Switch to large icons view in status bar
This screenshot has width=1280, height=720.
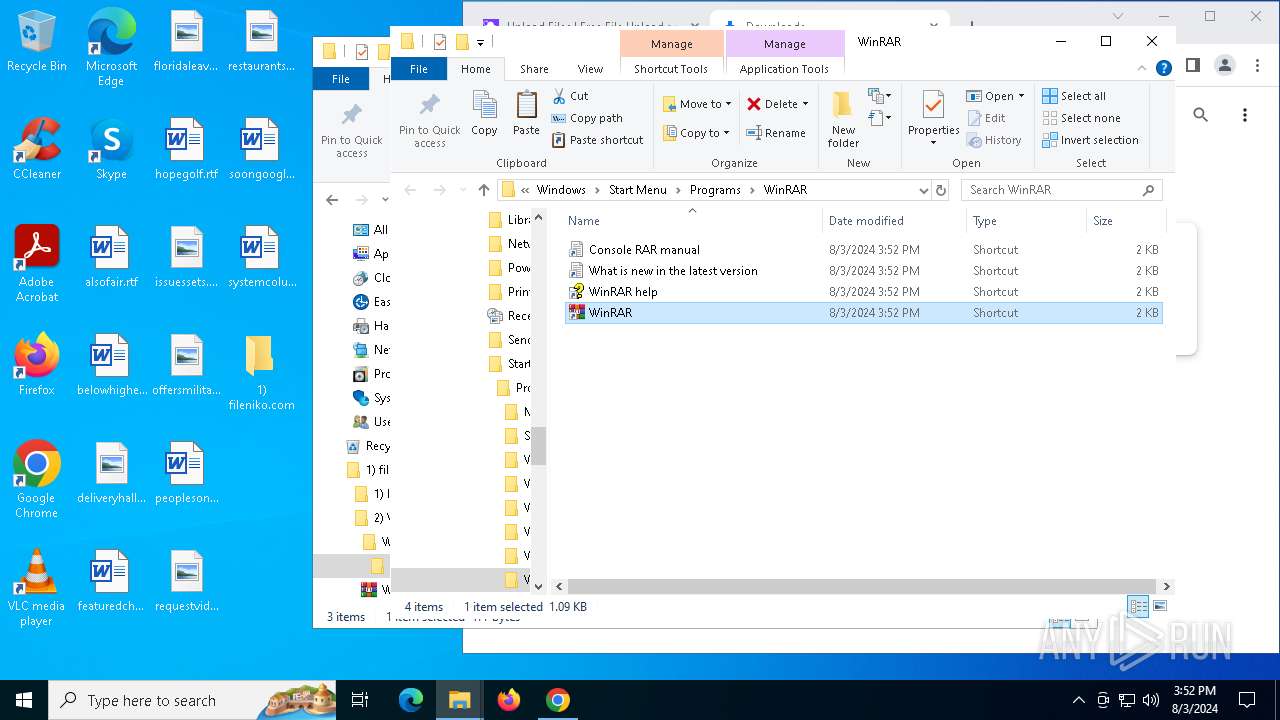1160,606
